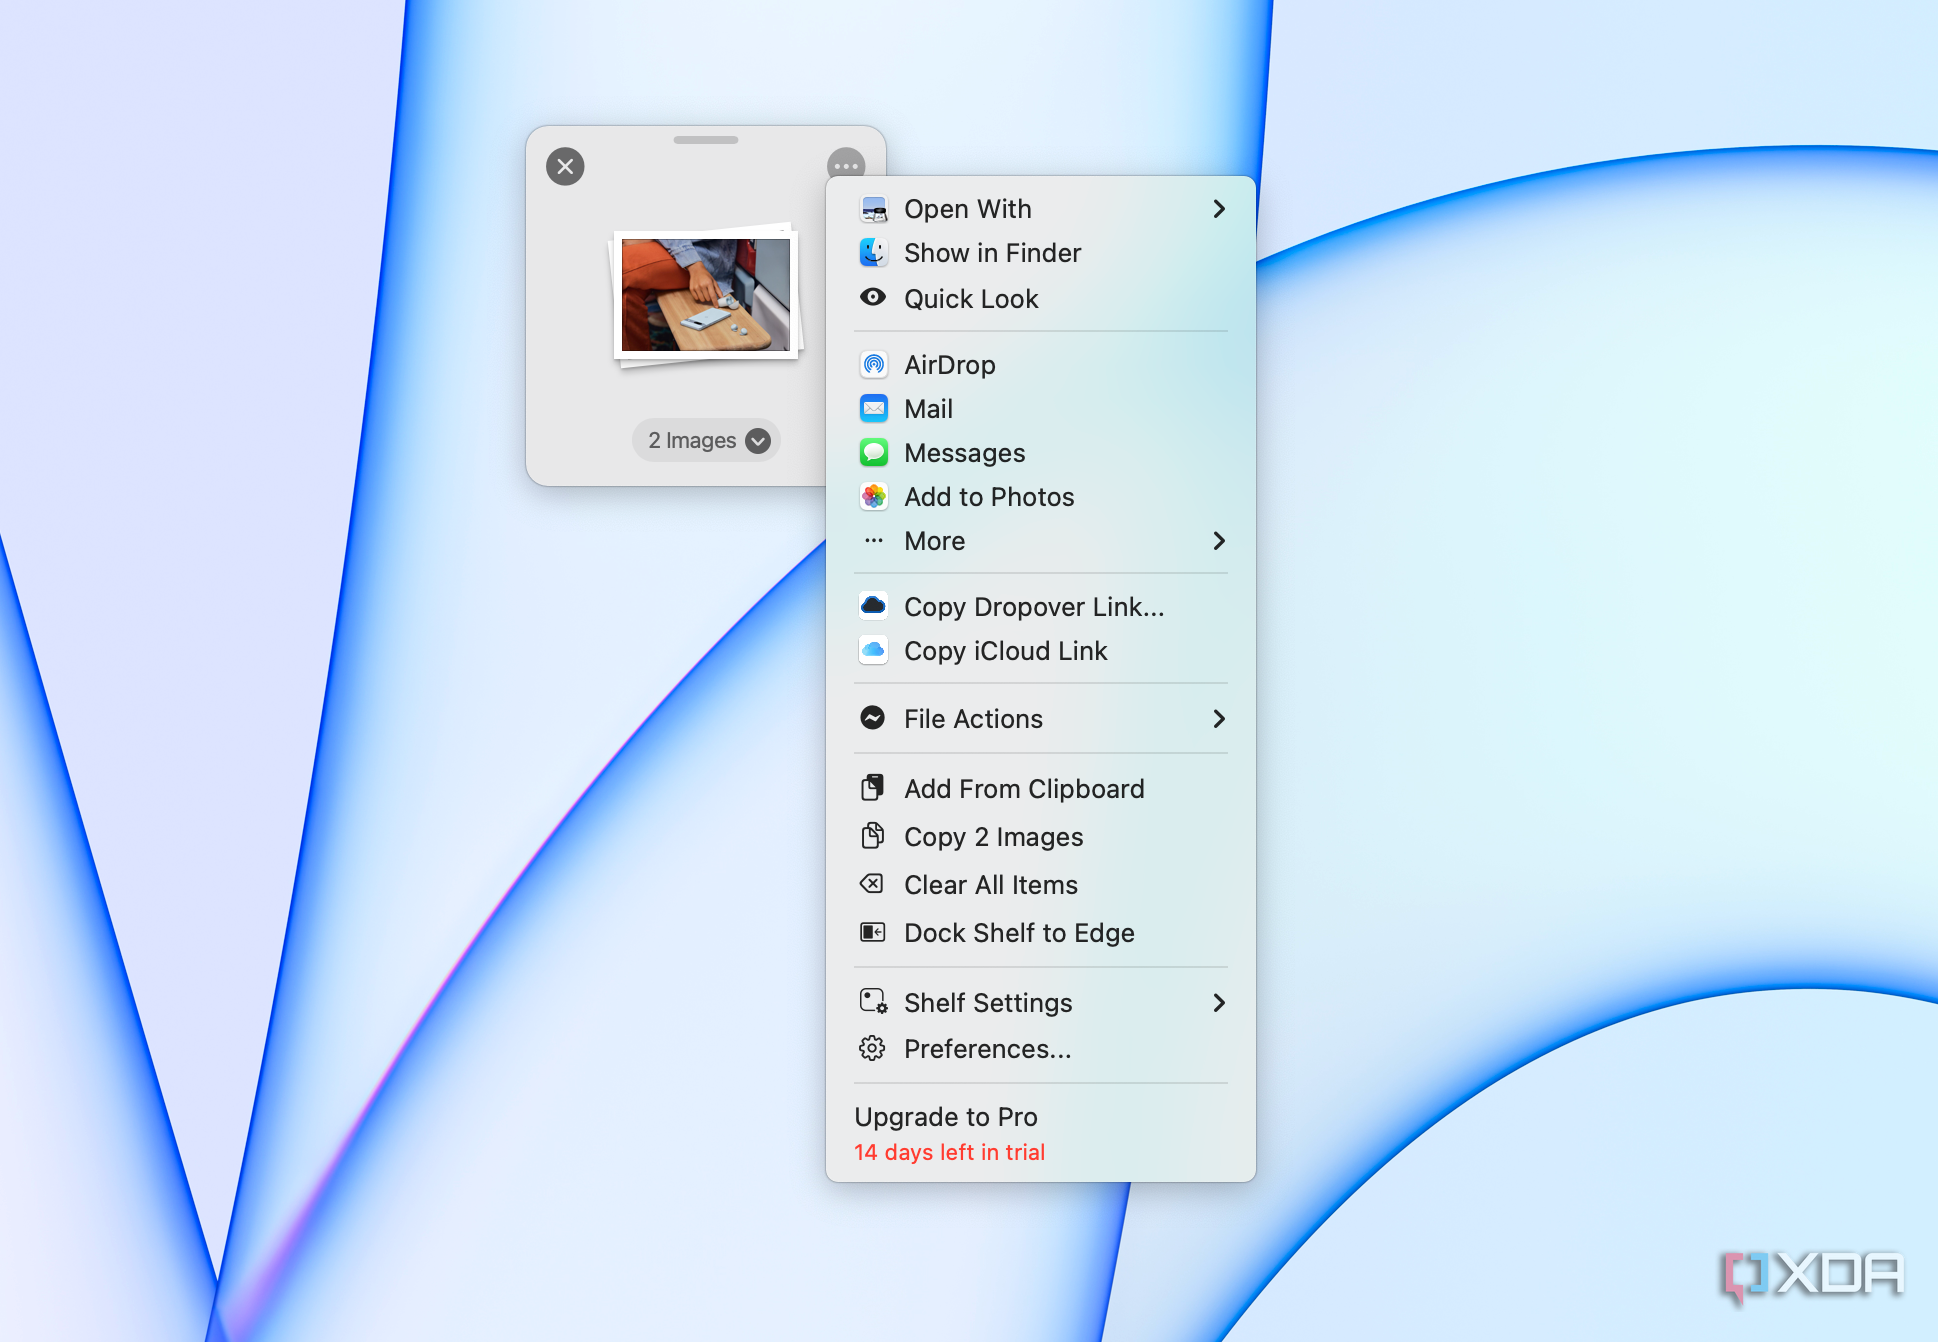Click the Mail envelope icon
The width and height of the screenshot is (1938, 1342).
[x=874, y=409]
